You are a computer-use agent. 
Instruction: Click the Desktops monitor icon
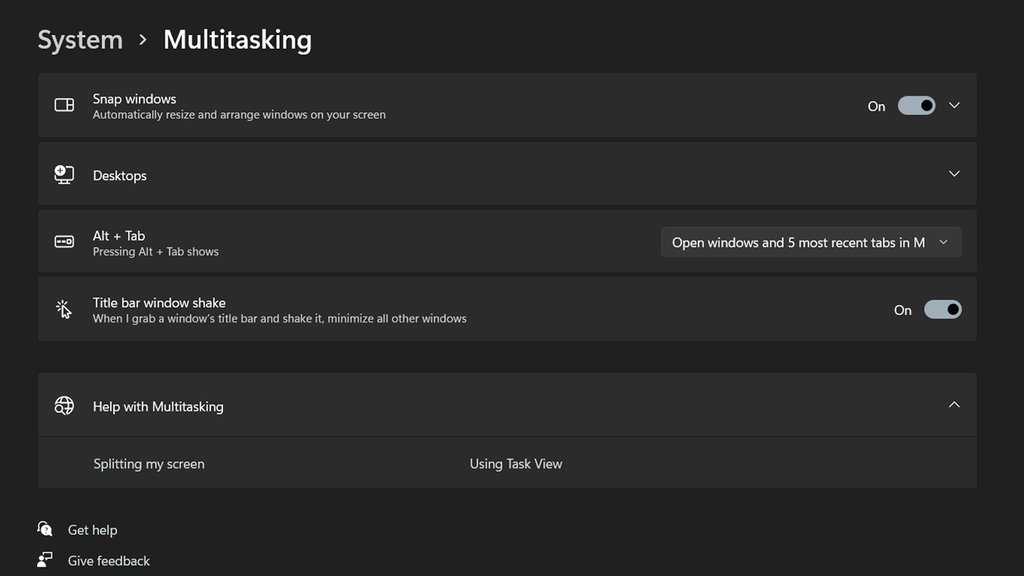[64, 174]
